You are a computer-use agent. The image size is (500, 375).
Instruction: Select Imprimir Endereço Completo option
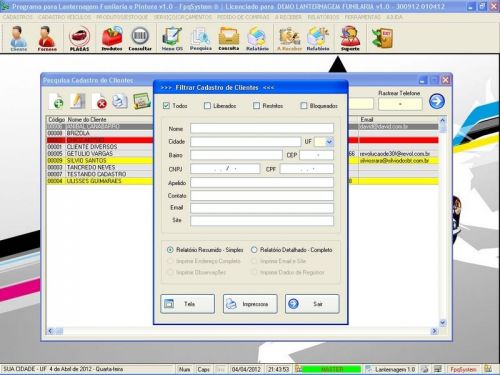170,261
